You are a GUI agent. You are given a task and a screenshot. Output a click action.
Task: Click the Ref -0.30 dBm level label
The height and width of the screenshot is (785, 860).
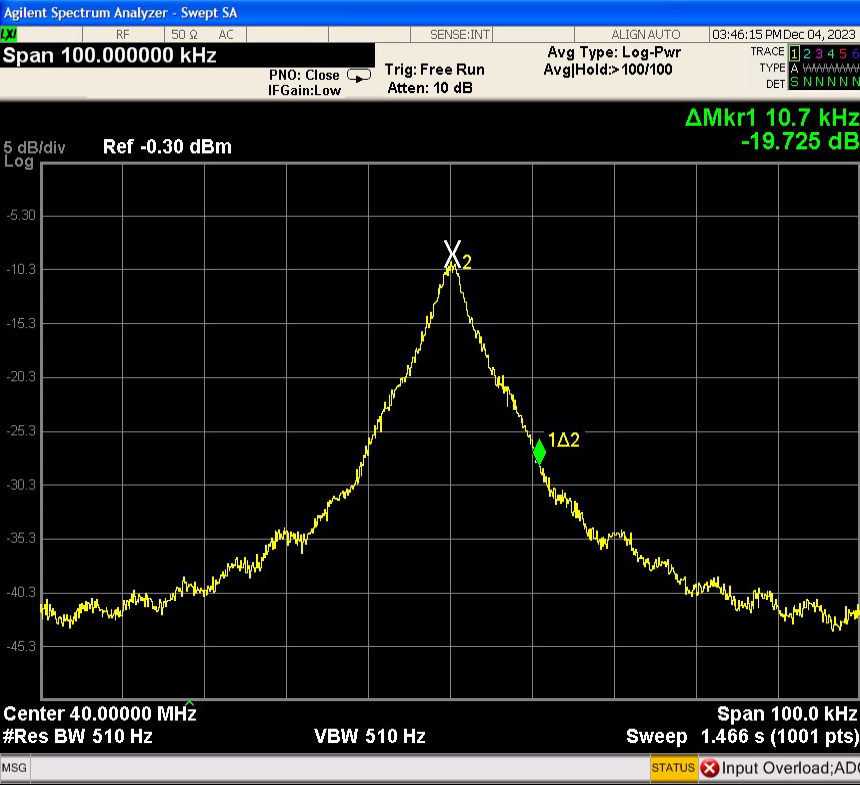click(167, 147)
